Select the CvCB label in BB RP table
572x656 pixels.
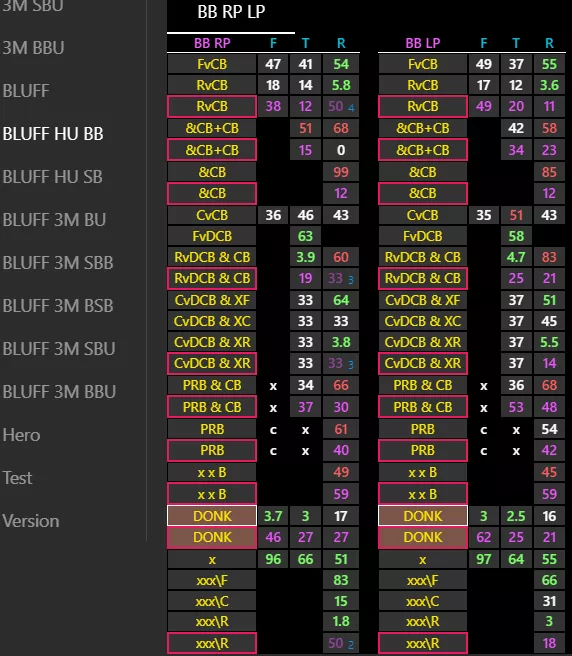[x=212, y=215]
